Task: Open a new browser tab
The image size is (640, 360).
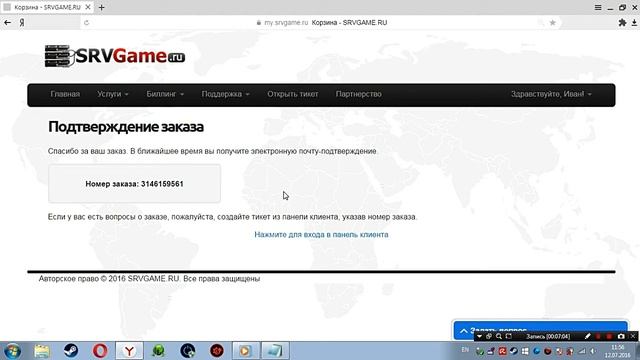Action: coord(102,7)
